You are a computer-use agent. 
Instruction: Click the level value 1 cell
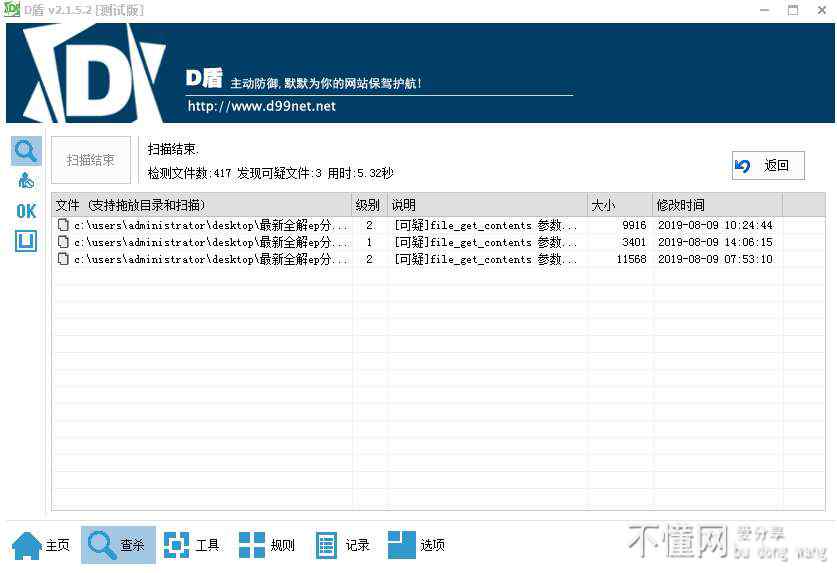coord(369,242)
